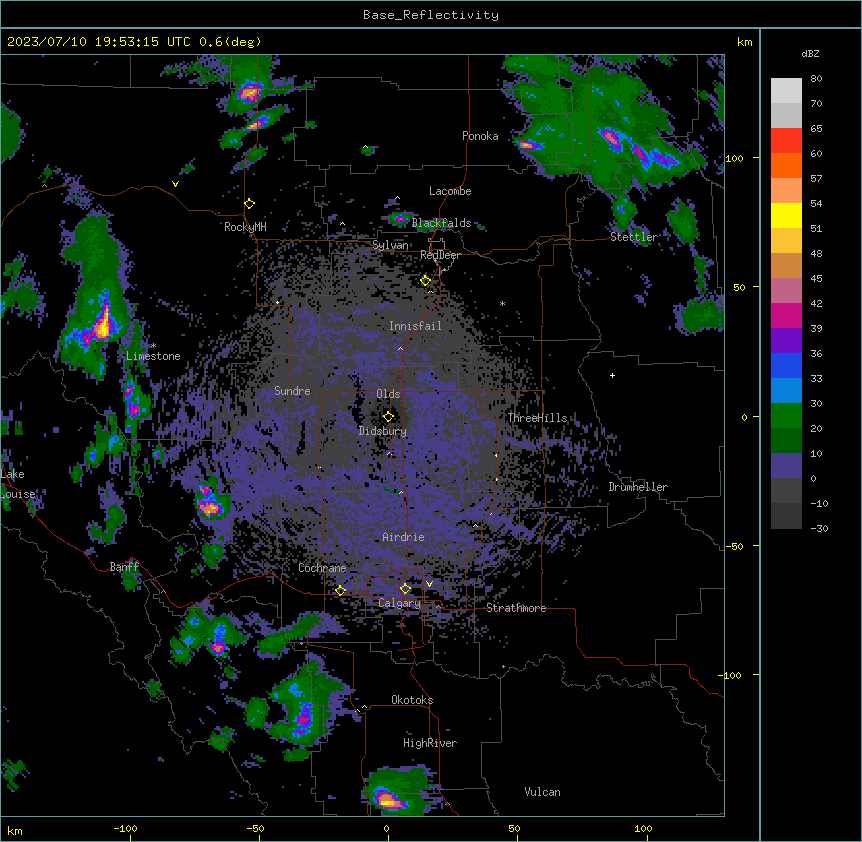Screen dimensions: 862x842
Task: Click the Cochrane city label
Action: [322, 568]
